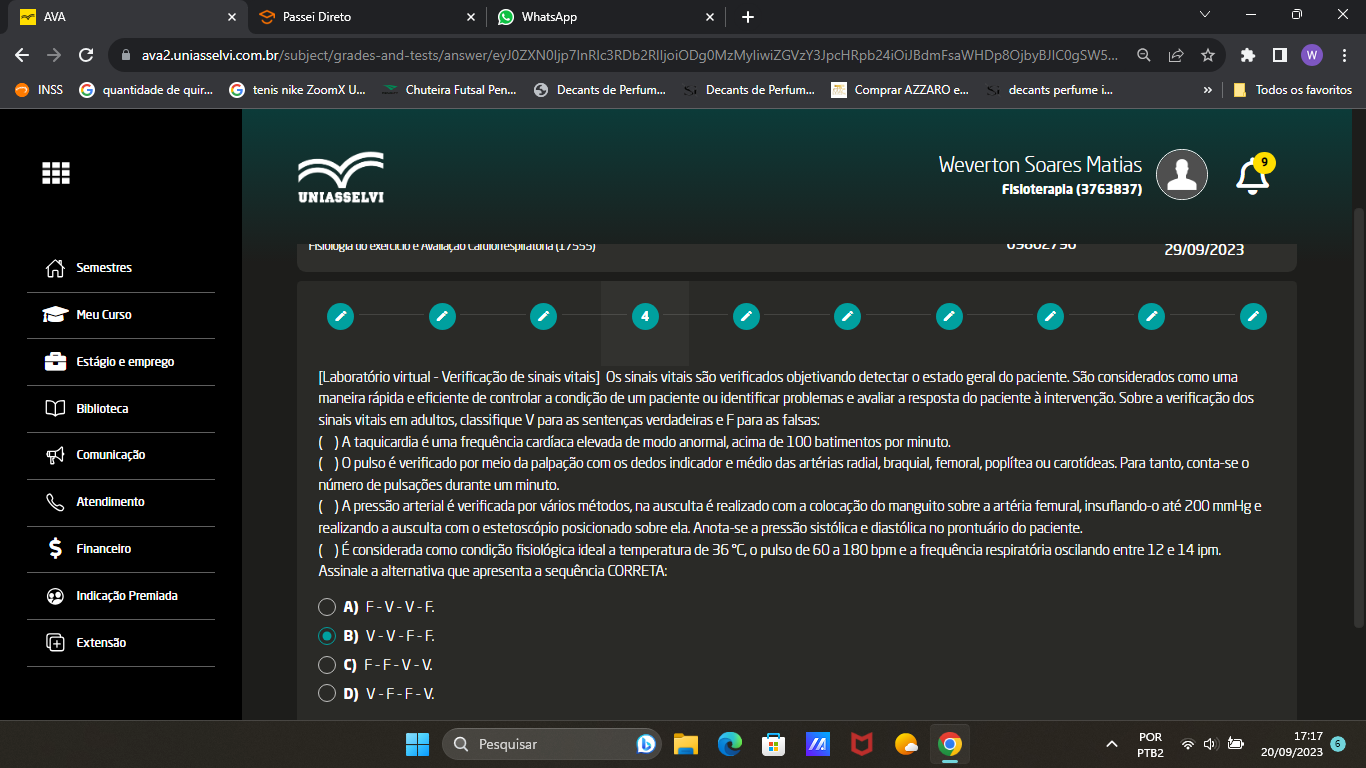Open Chrome tab search dropdown arrow
This screenshot has height=768, width=1366.
pos(1205,16)
